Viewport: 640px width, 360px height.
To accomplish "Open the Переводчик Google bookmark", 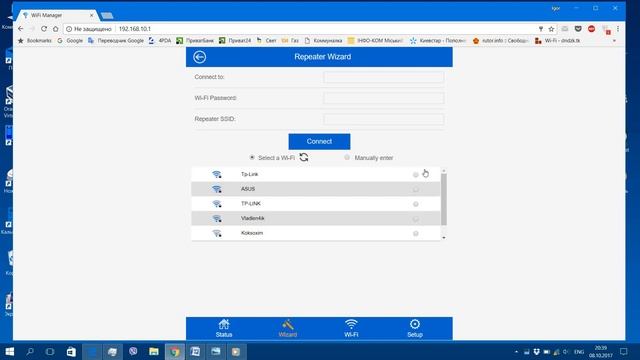I will (116, 41).
